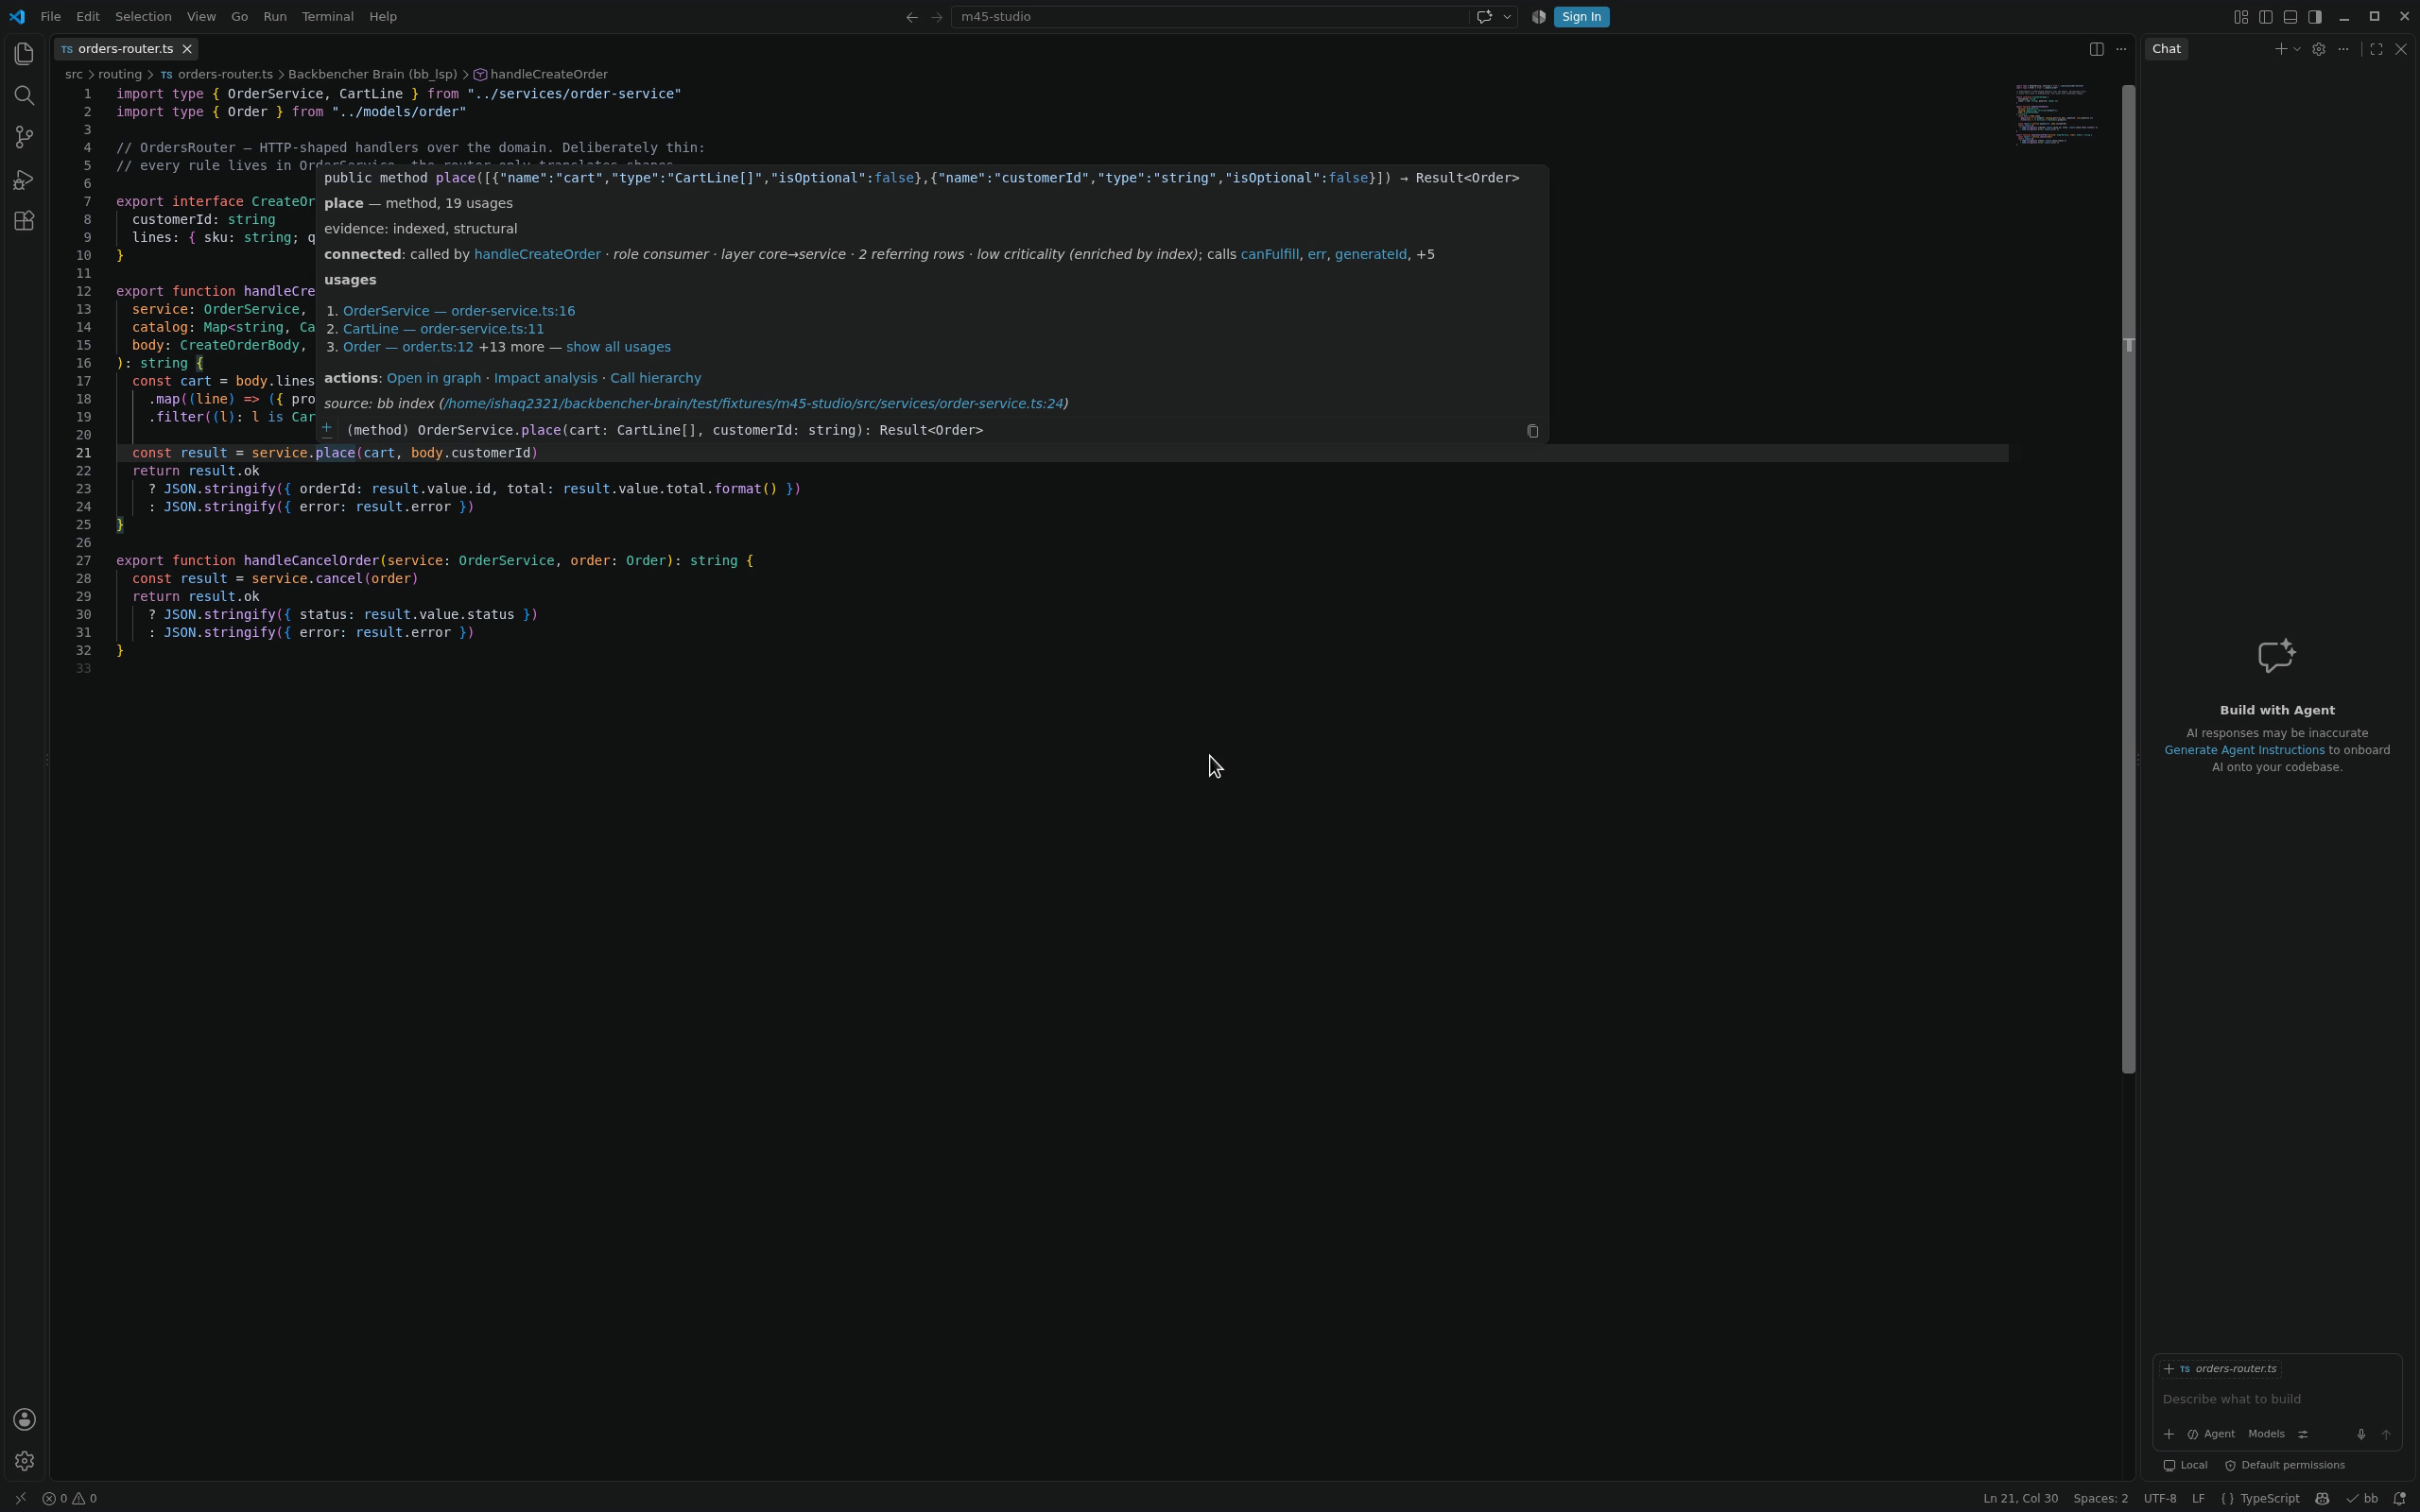
Task: Open the Agent mode picker
Action: point(2211,1434)
